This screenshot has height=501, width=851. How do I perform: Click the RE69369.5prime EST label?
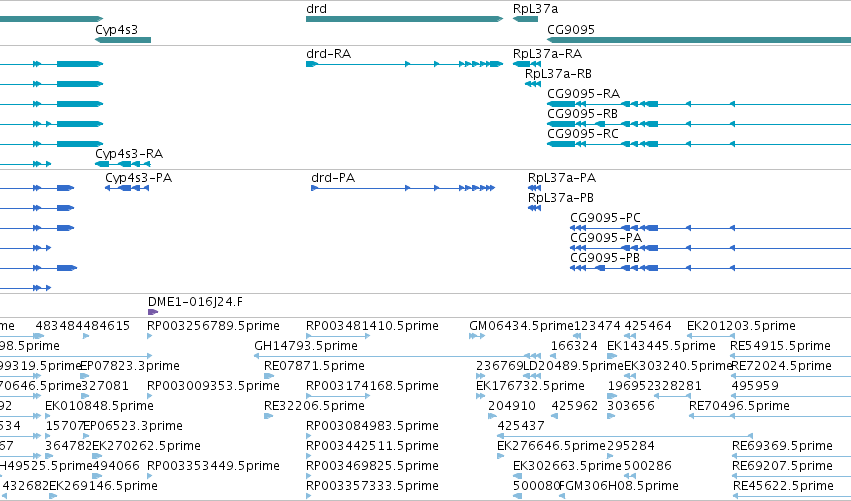pos(783,446)
